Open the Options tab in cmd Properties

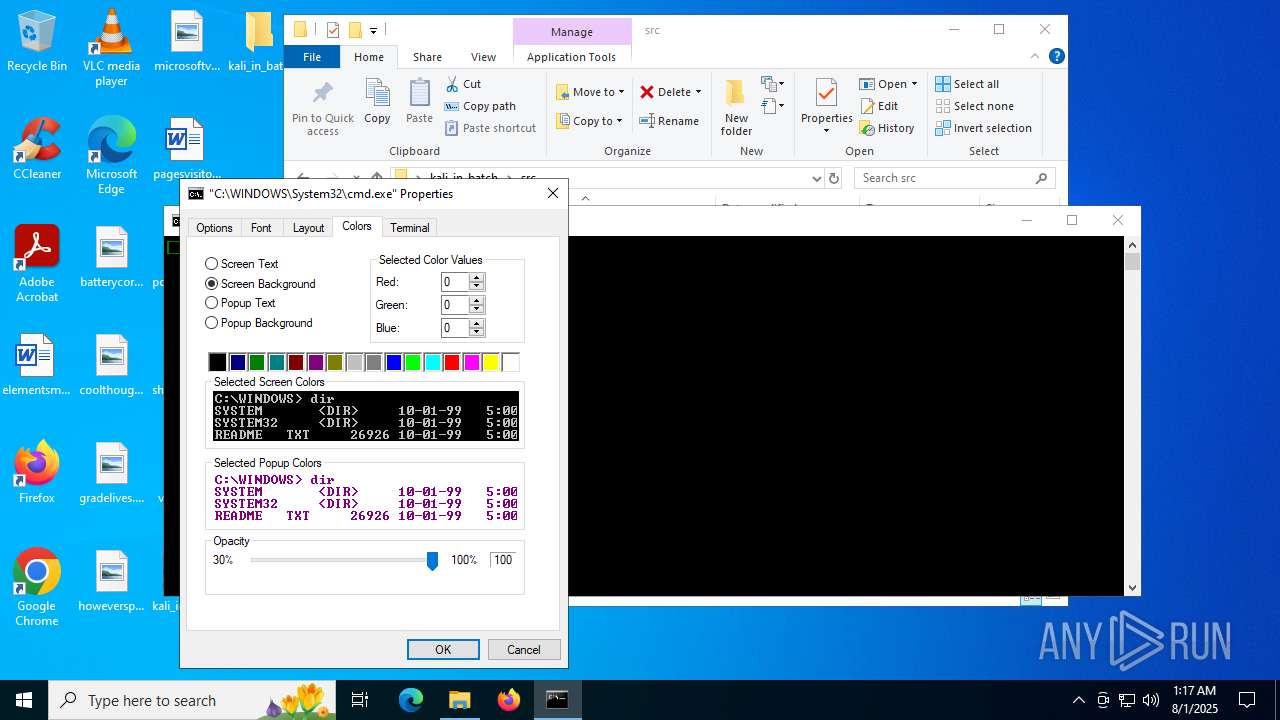(x=214, y=228)
